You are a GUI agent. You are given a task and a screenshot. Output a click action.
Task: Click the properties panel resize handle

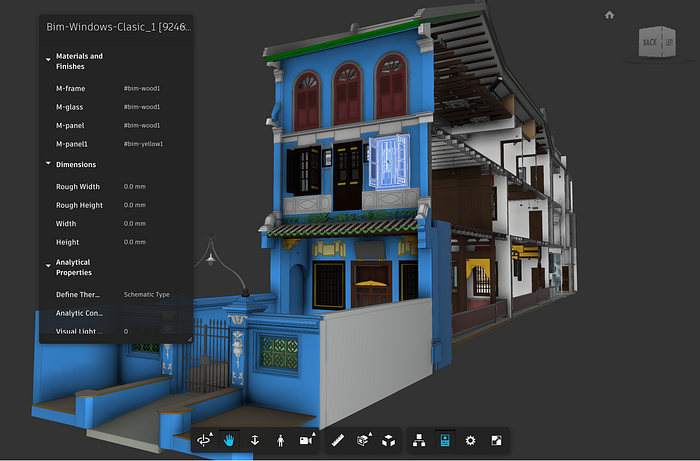[x=189, y=340]
